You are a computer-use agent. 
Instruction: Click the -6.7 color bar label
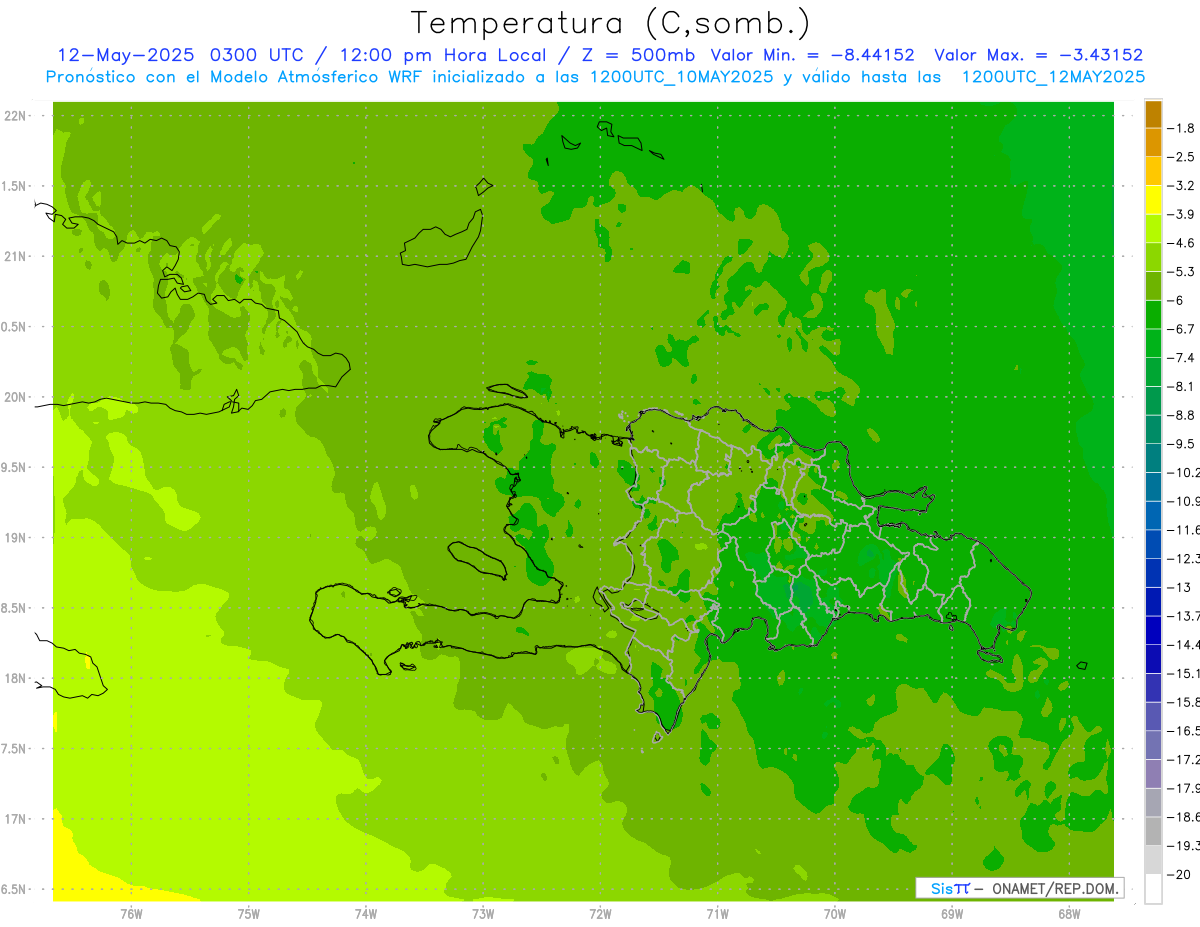(1183, 329)
